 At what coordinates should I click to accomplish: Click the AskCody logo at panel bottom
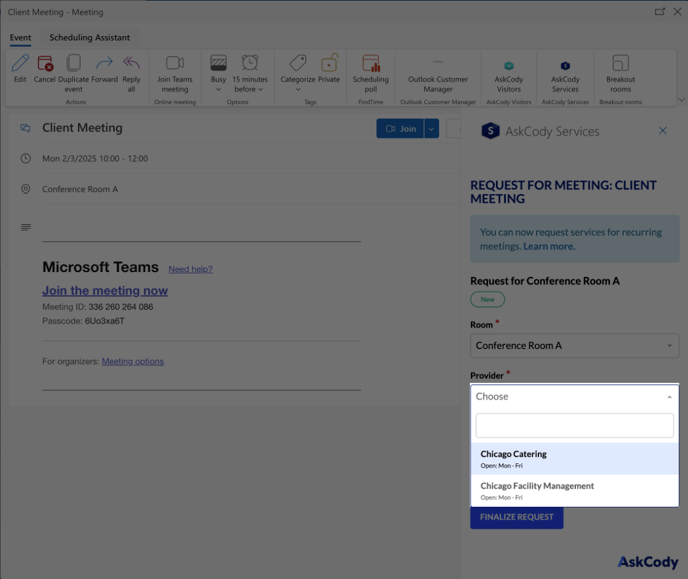click(648, 562)
